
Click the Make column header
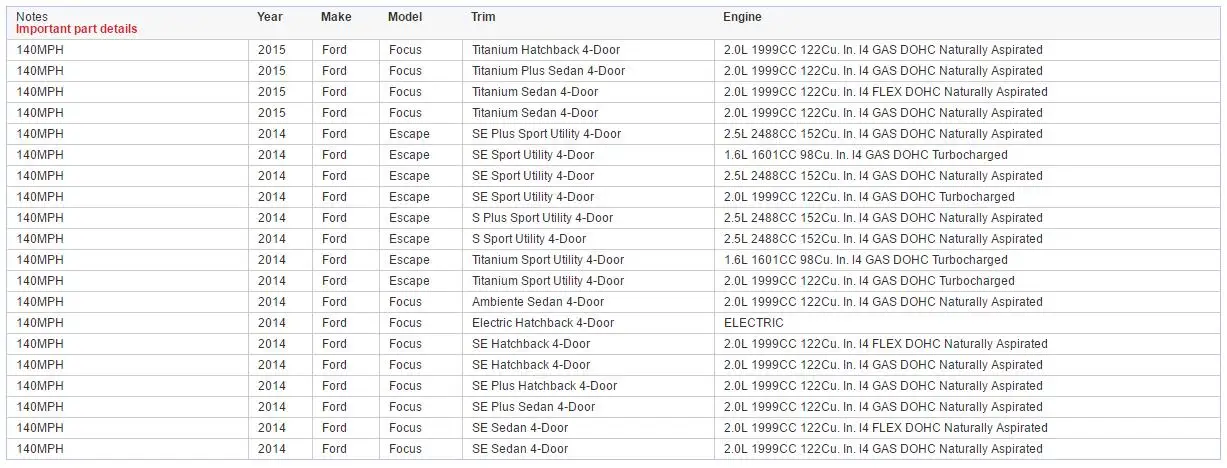[x=336, y=17]
